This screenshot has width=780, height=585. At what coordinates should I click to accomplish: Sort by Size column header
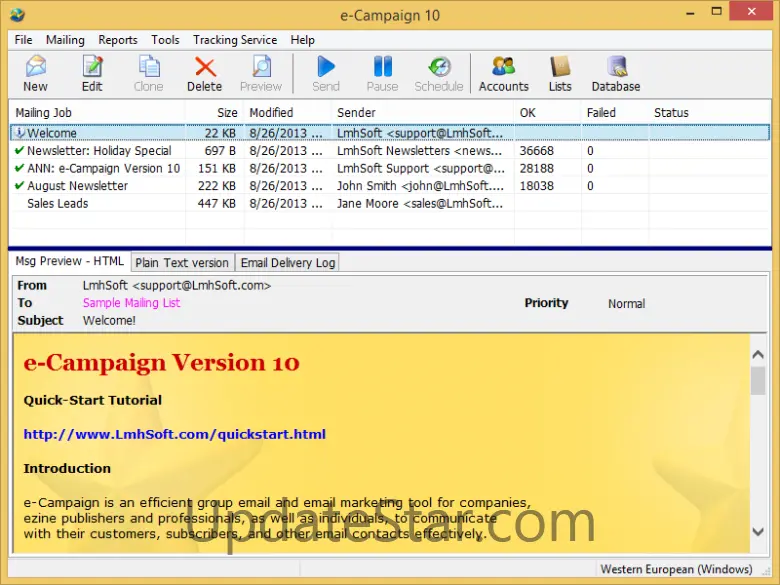pyautogui.click(x=215, y=113)
